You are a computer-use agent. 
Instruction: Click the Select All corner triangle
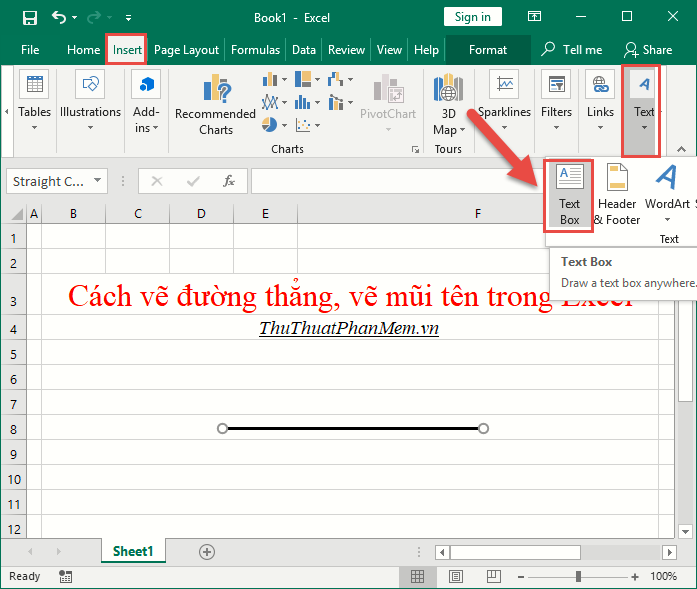17,214
